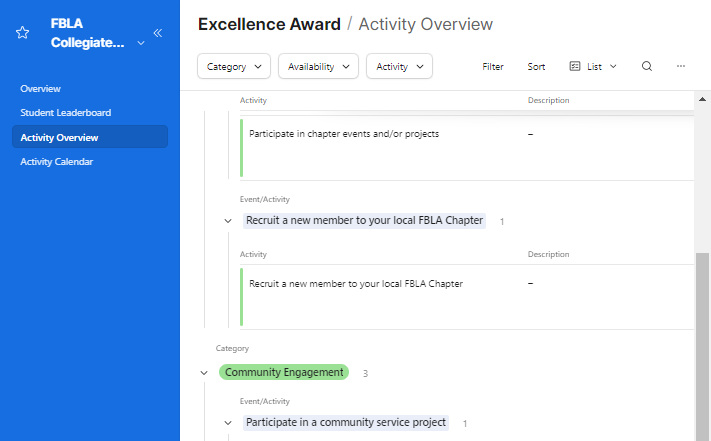The image size is (711, 441).
Task: Click the Community Engagement green tag
Action: pos(284,372)
